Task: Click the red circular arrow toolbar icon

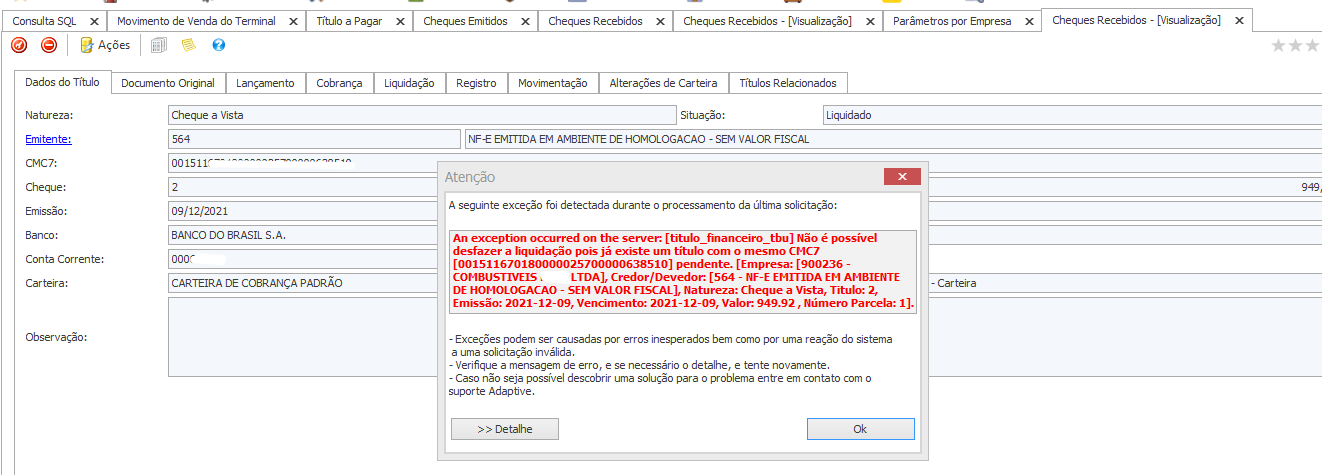Action: pyautogui.click(x=19, y=45)
